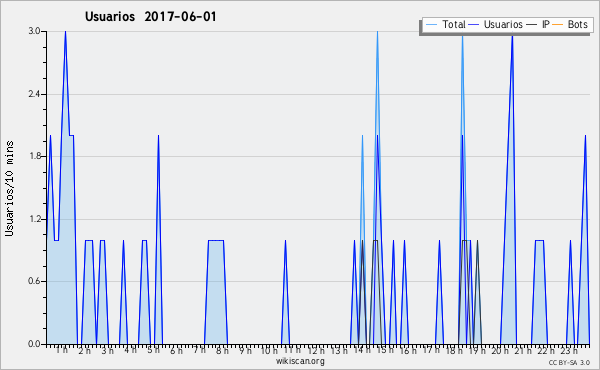
Task: Click the 1 h tick label
Action: (62, 350)
